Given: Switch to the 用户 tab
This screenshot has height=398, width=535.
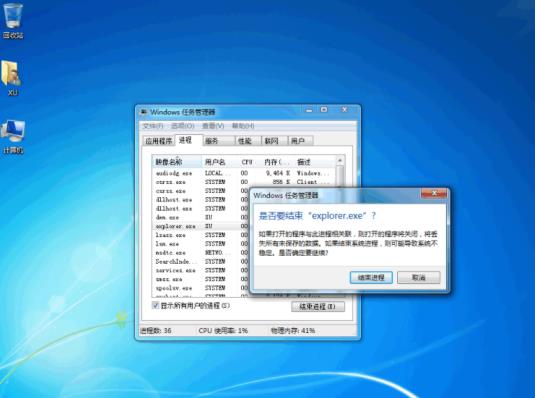Looking at the screenshot, I should click(301, 141).
